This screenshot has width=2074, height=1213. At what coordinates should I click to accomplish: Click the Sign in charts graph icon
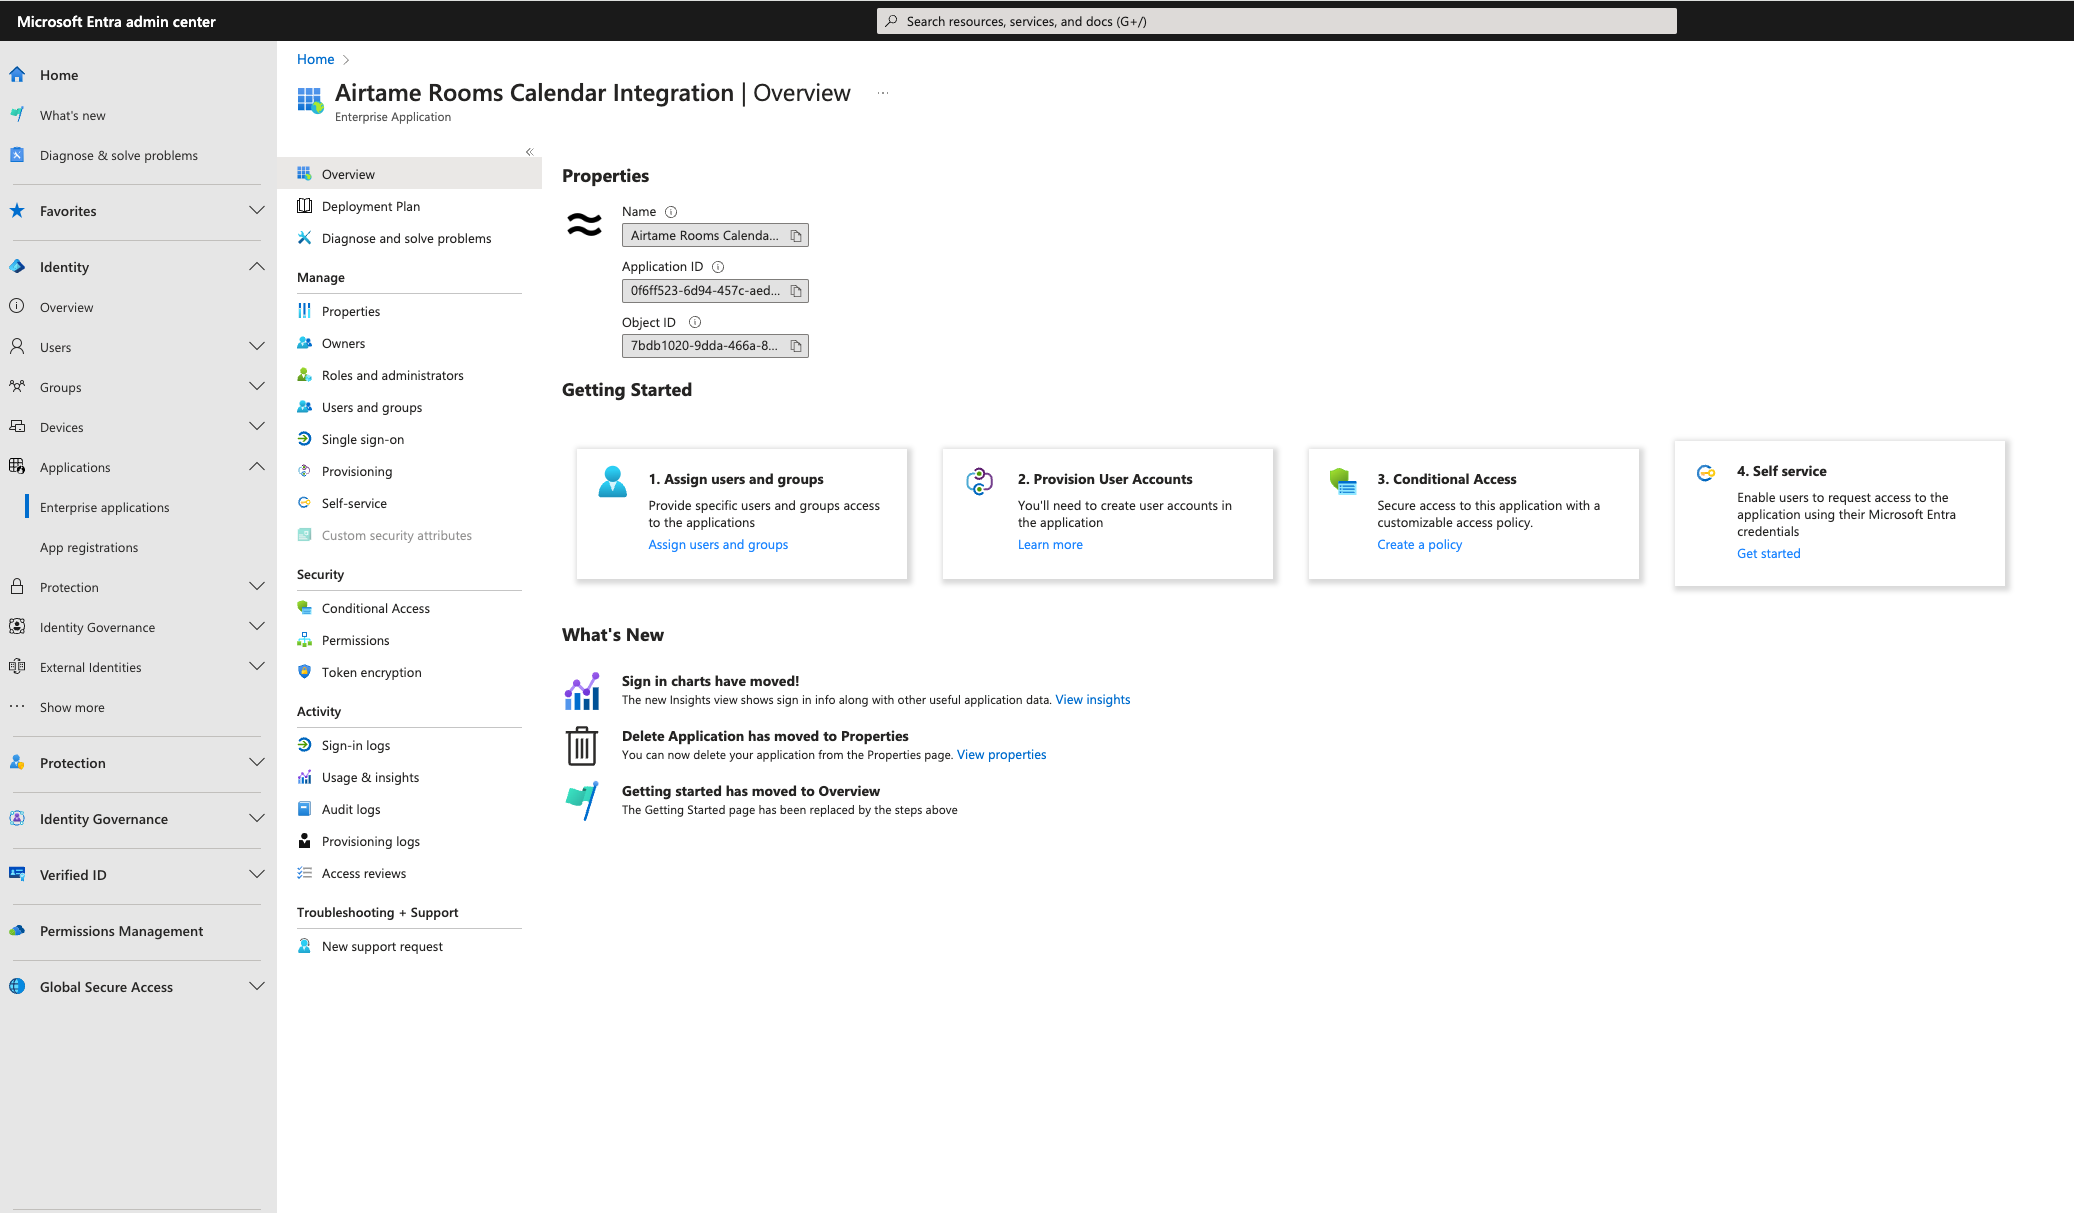tap(582, 691)
